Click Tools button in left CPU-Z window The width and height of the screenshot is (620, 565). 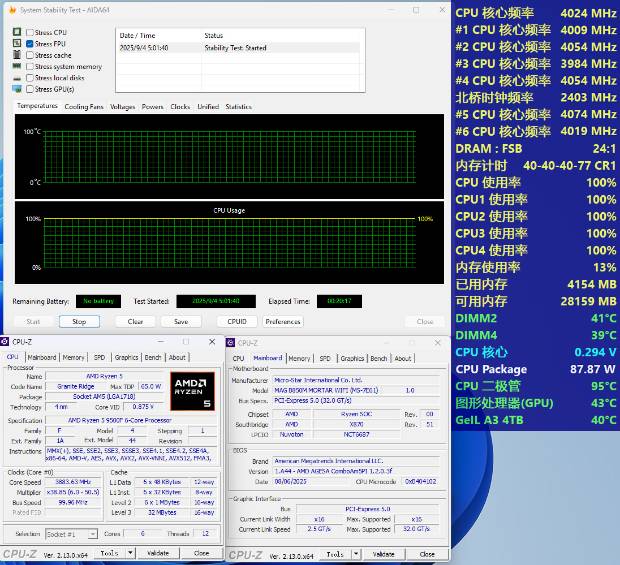coord(110,553)
